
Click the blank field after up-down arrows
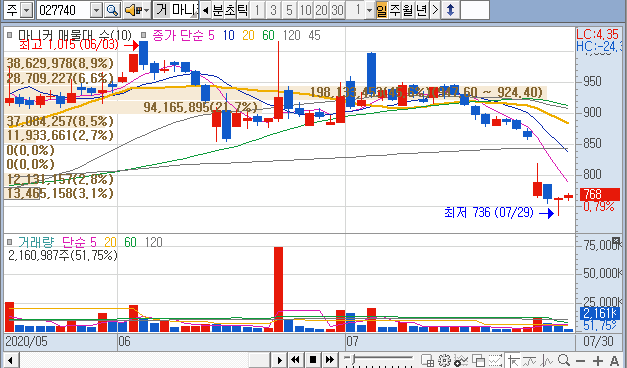[475, 10]
